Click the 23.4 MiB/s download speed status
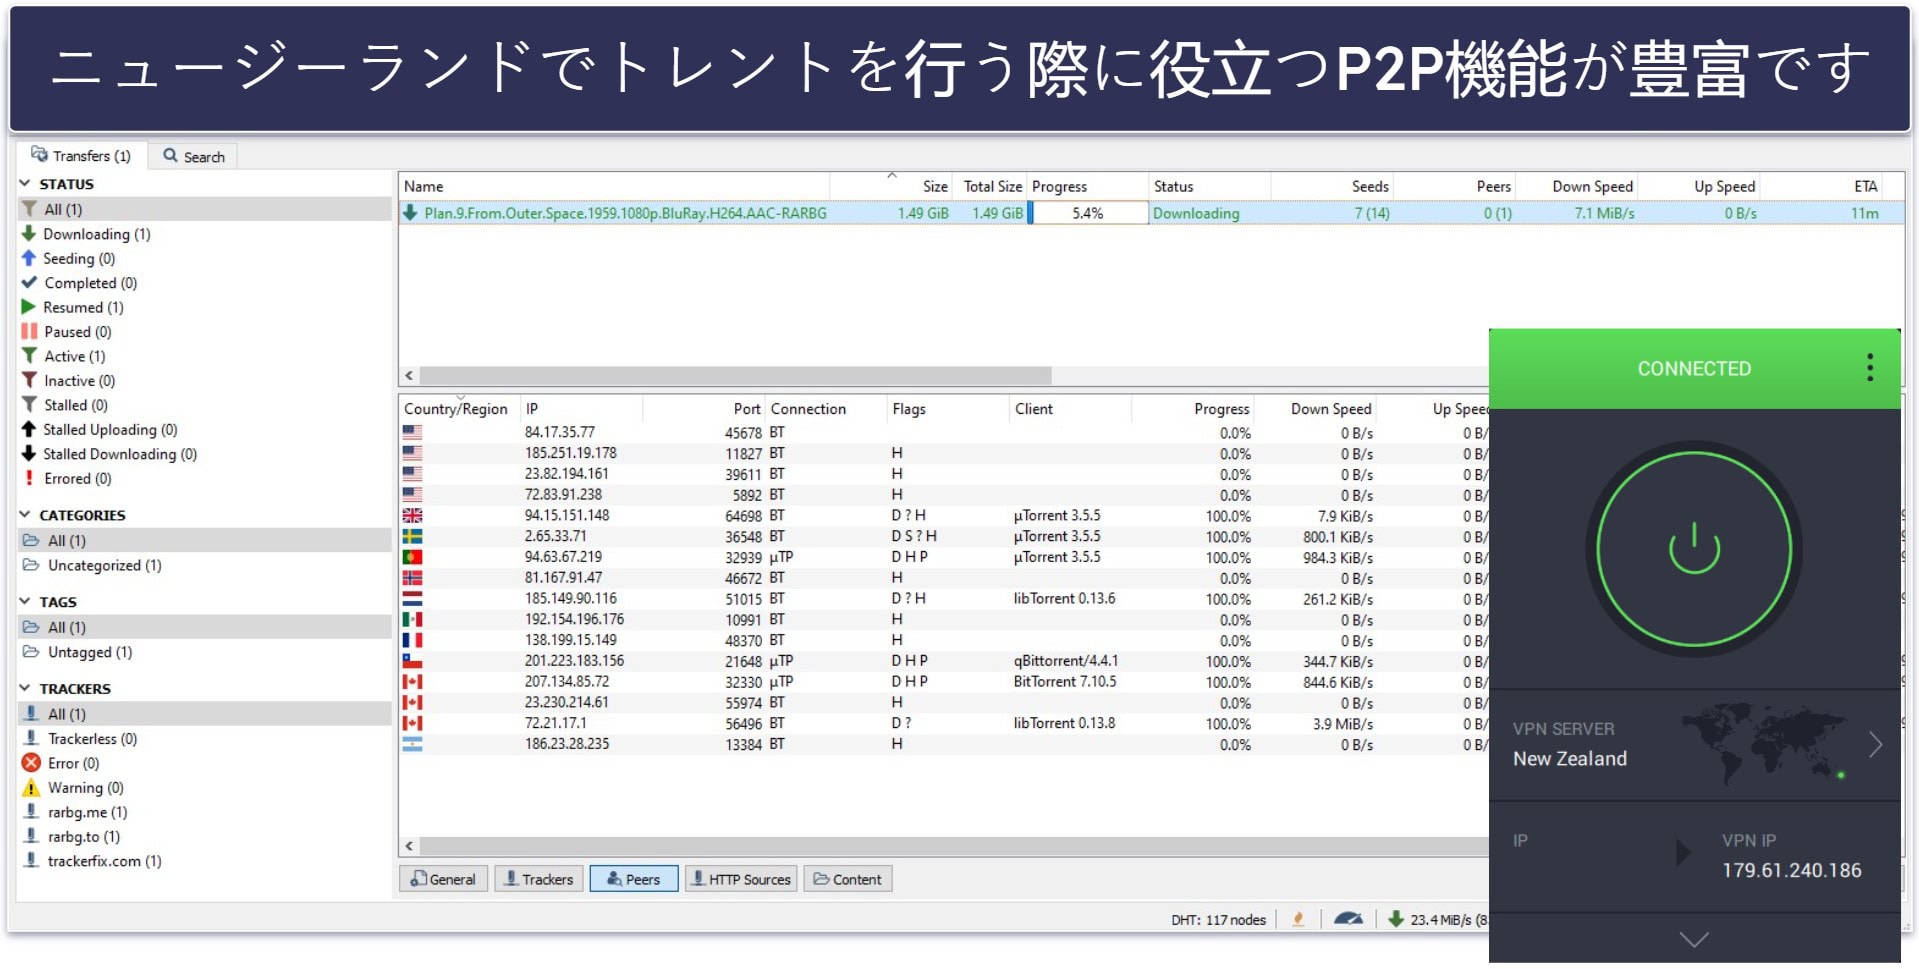 click(x=1440, y=920)
